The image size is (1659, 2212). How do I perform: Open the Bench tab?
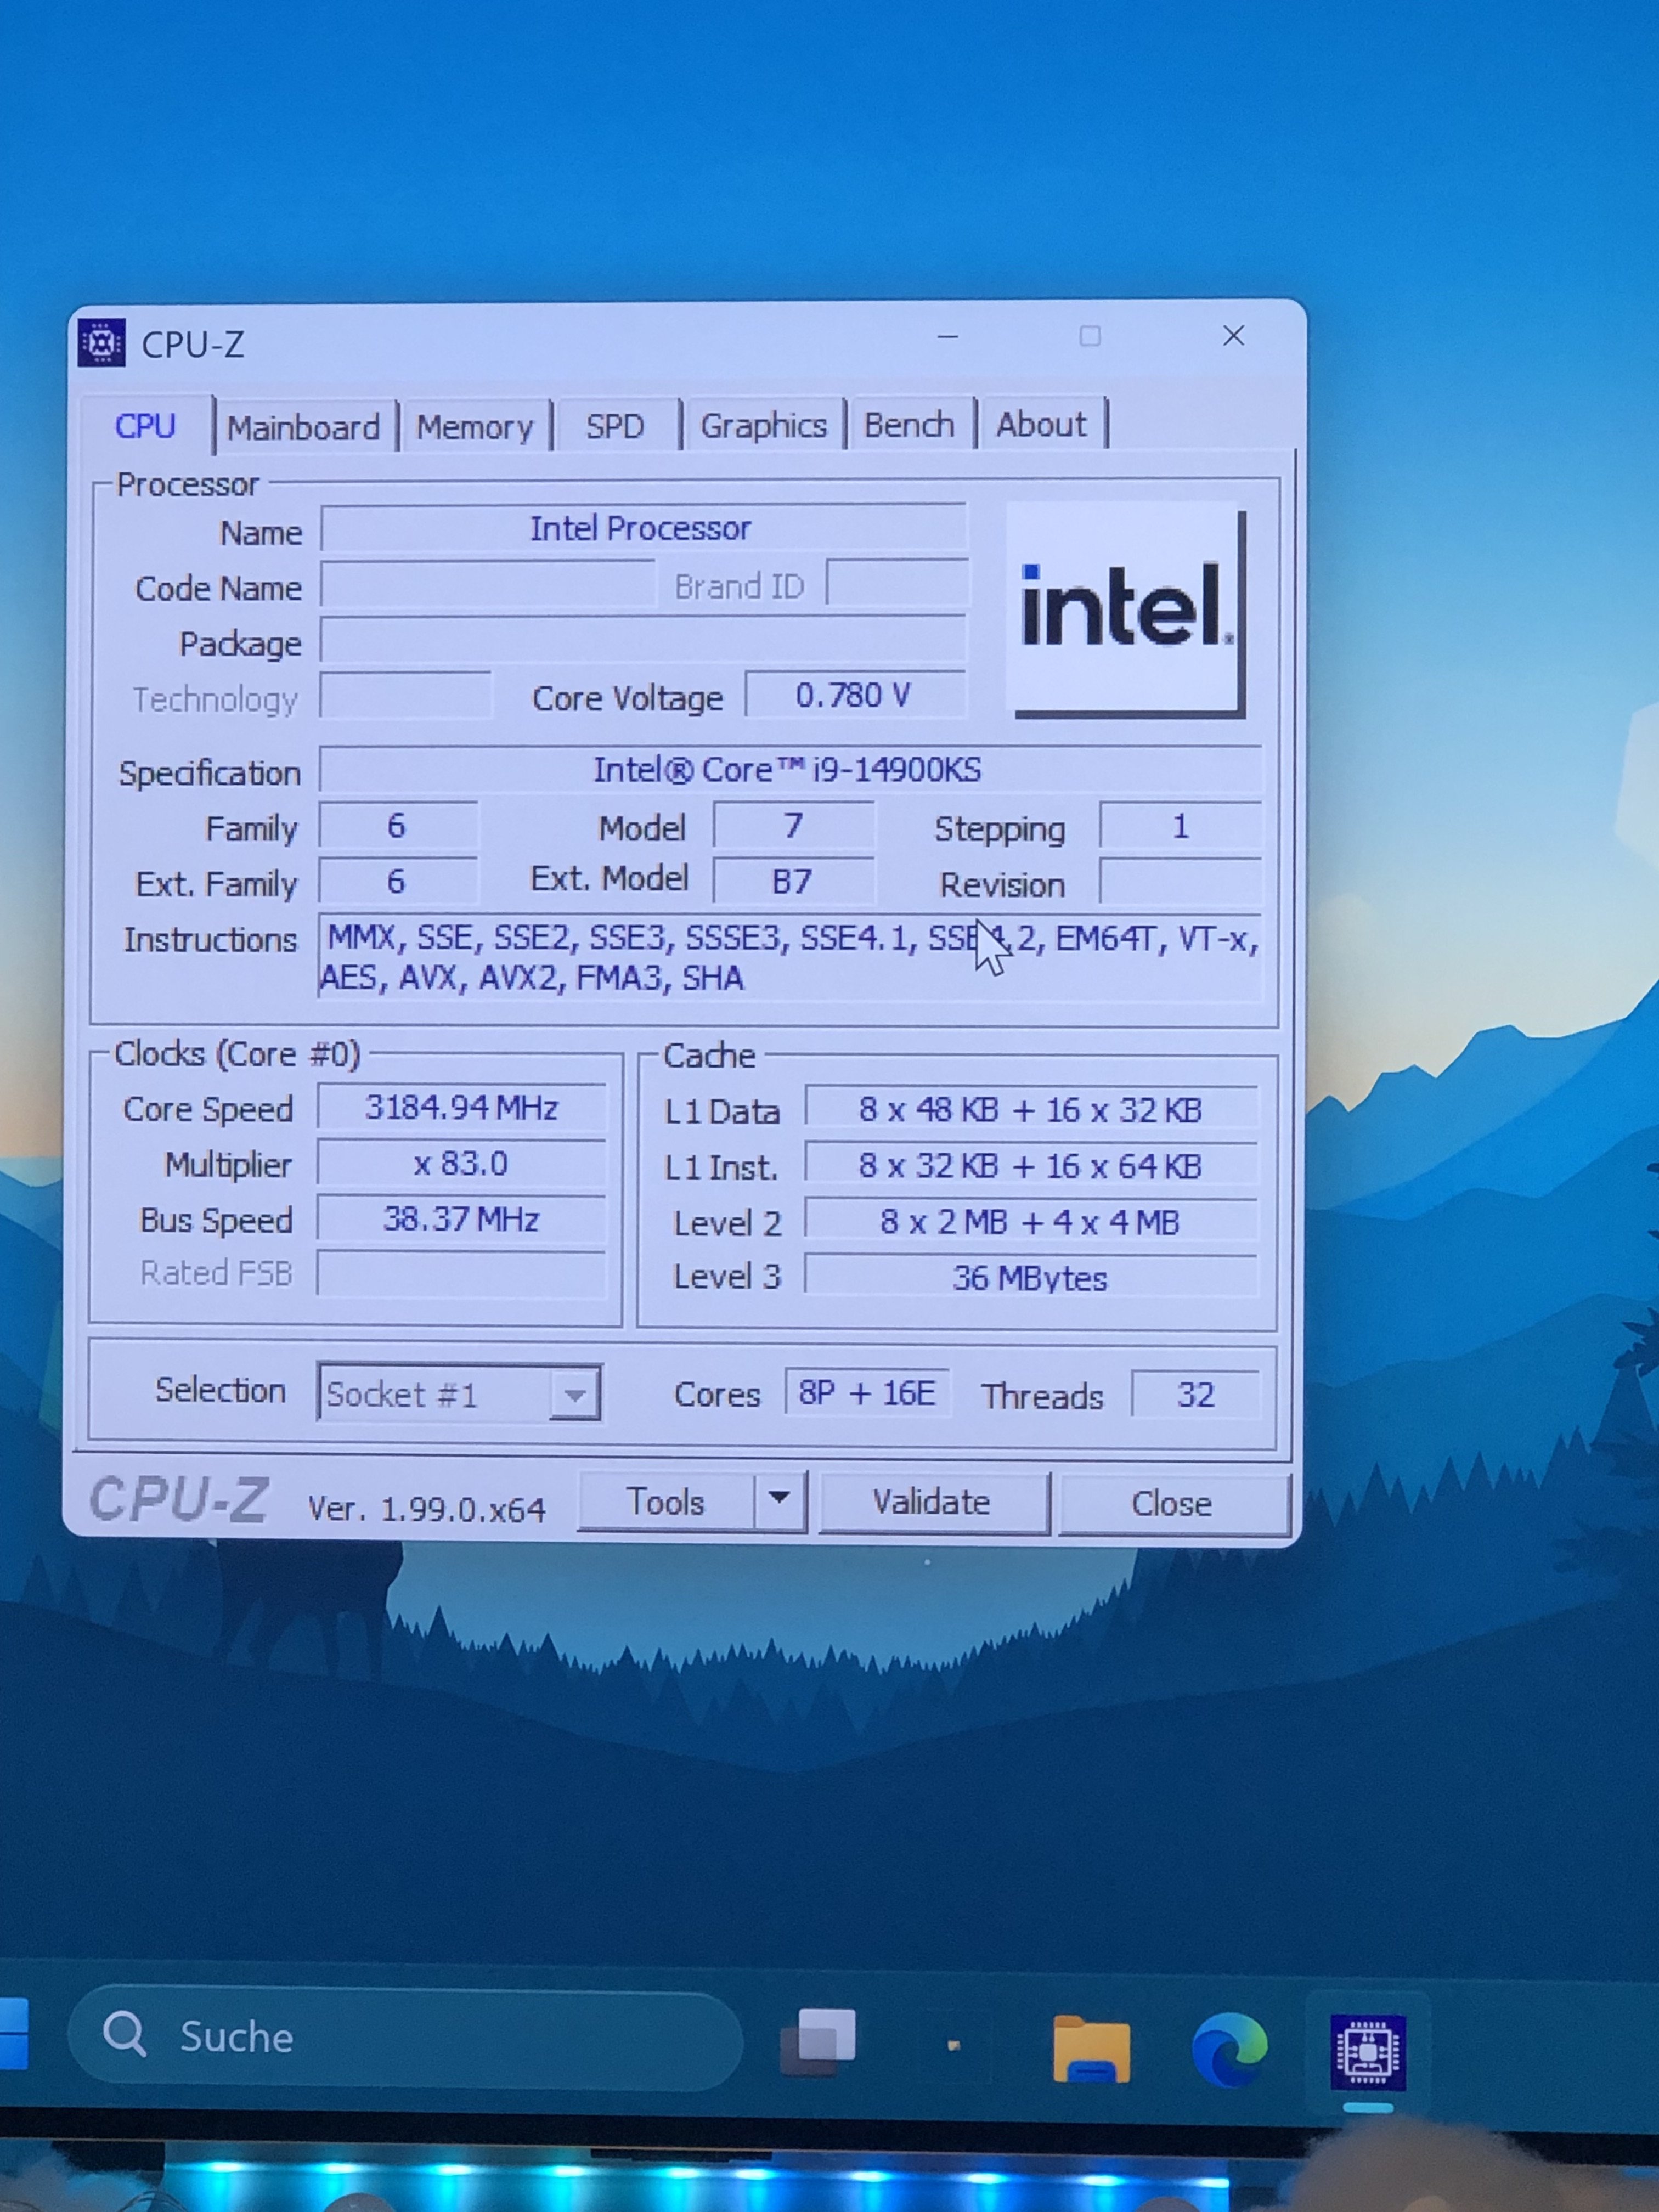[x=909, y=425]
